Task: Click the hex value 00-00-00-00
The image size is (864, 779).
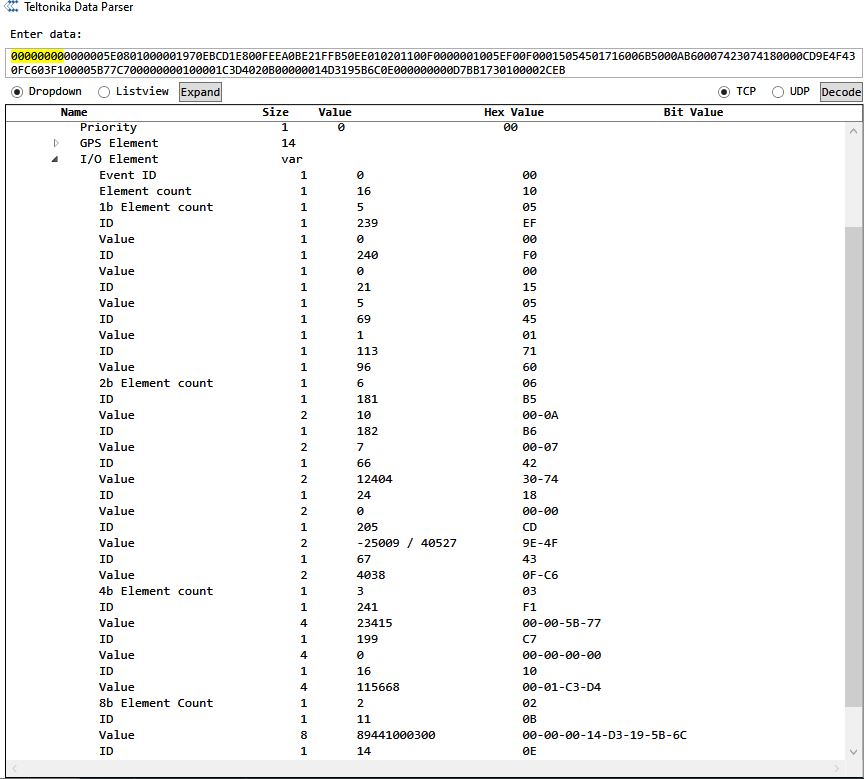Action: [561, 655]
